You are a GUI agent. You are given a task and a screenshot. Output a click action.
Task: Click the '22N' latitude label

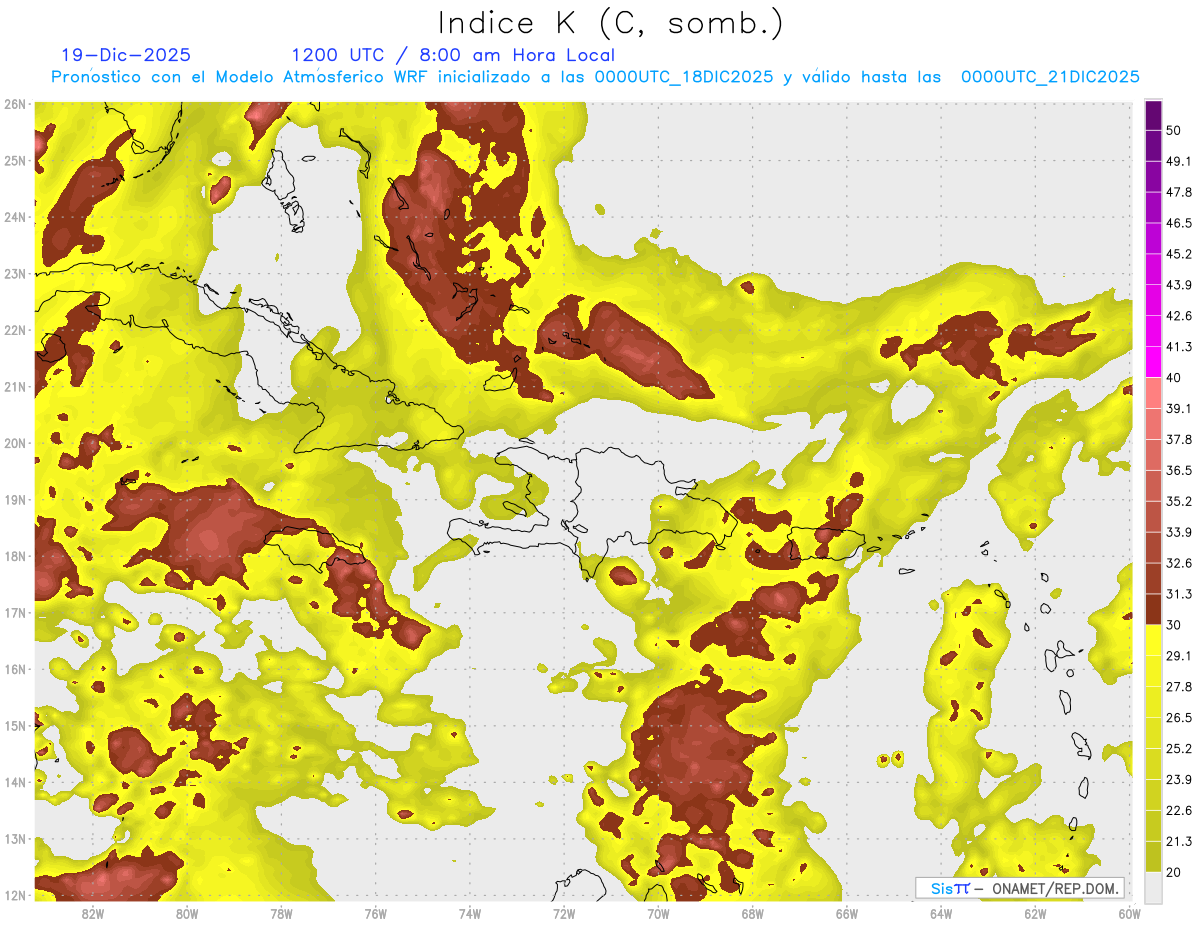coord(14,330)
